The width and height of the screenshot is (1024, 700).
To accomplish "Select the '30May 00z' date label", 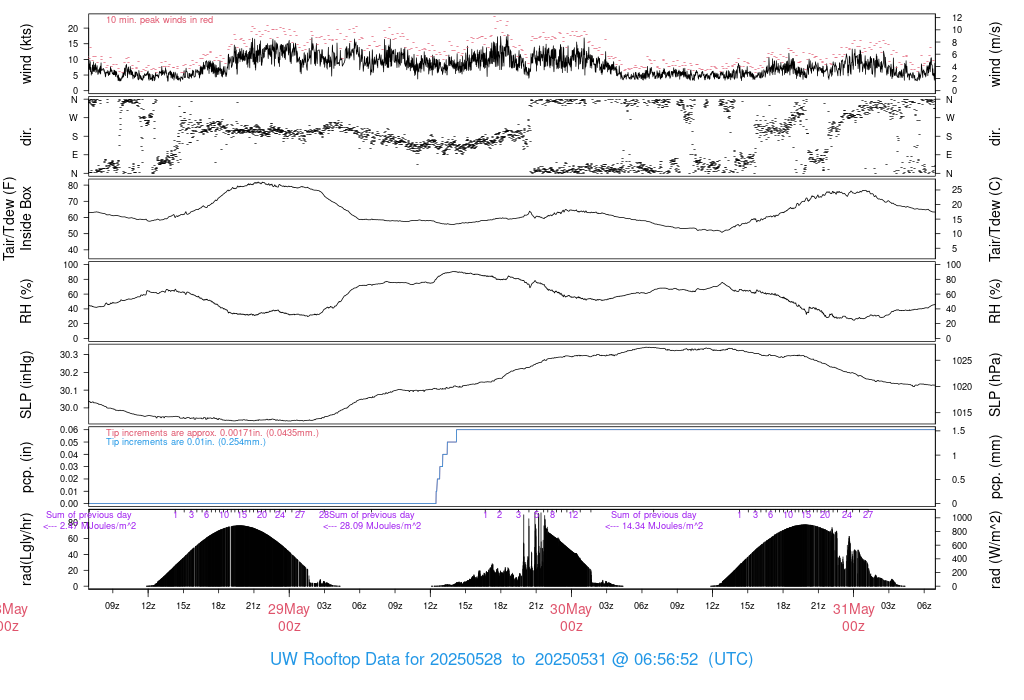I will [x=571, y=618].
